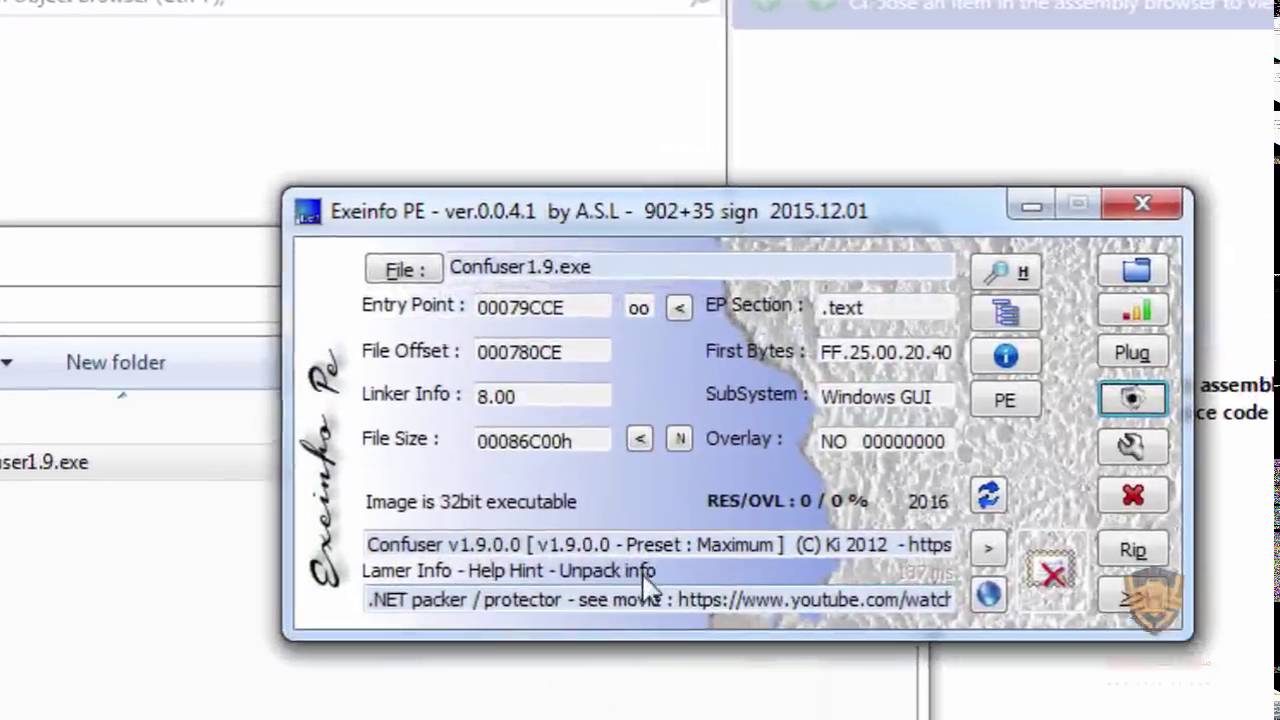This screenshot has height=720, width=1280.
Task: Click the Confuser v1.9.0.0 detection result line
Action: pos(659,545)
